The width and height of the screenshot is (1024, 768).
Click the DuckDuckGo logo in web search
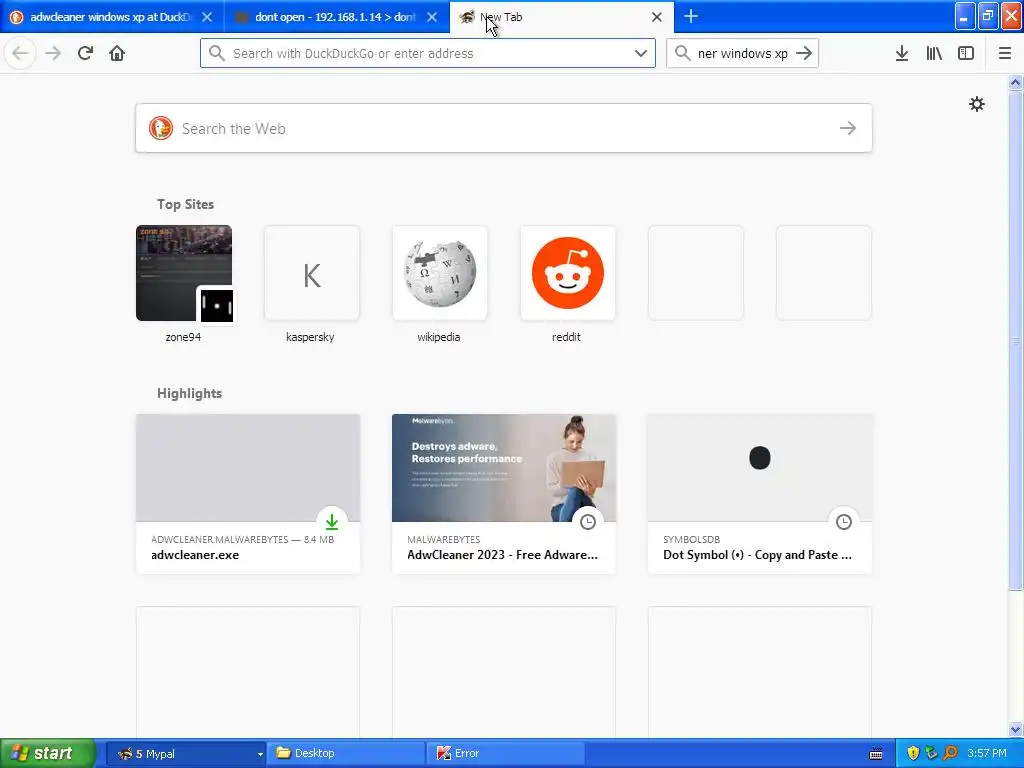pyautogui.click(x=161, y=128)
